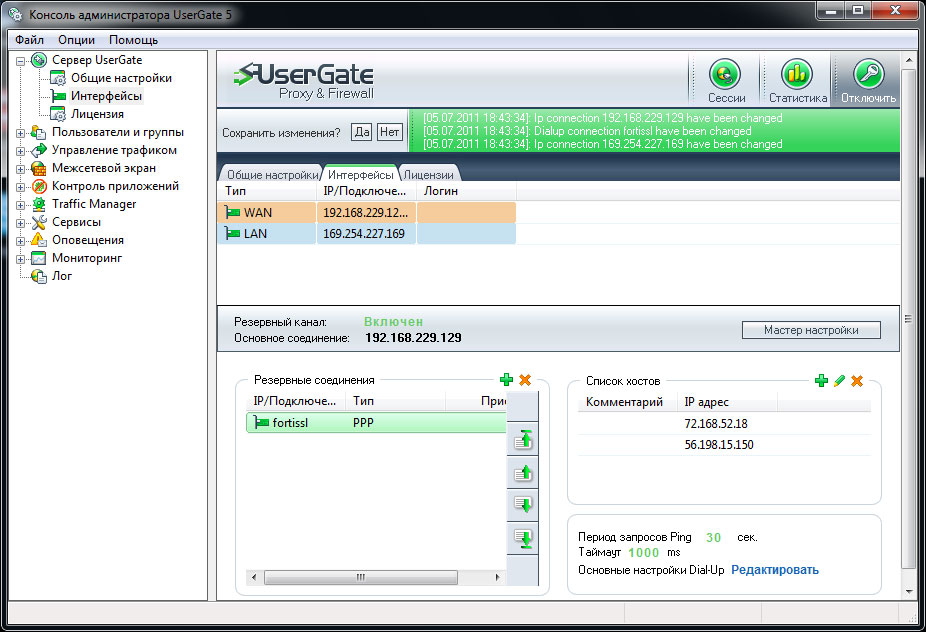Confirm saving changes with Да

click(361, 132)
